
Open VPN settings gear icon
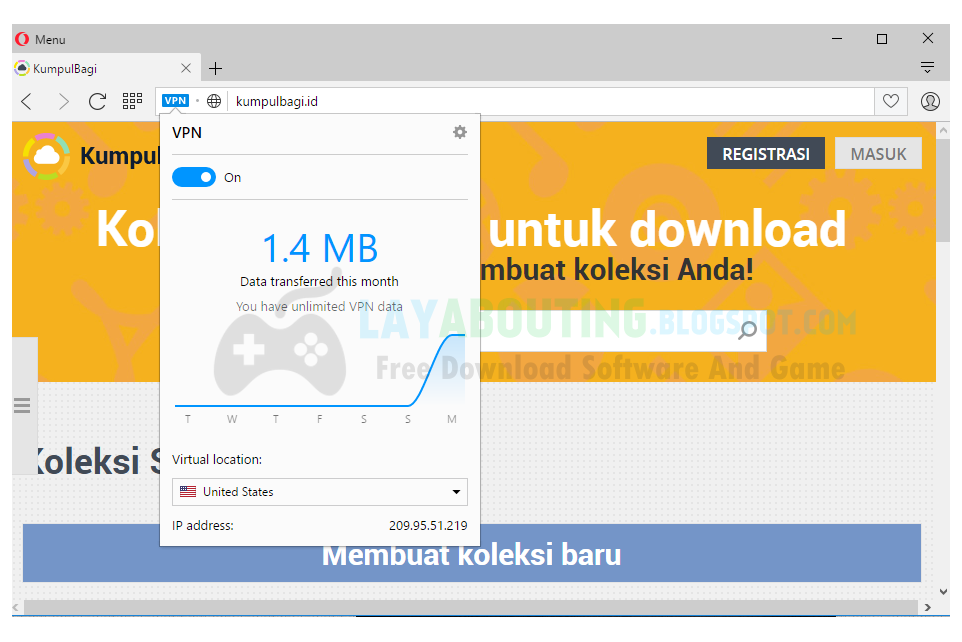(x=460, y=132)
